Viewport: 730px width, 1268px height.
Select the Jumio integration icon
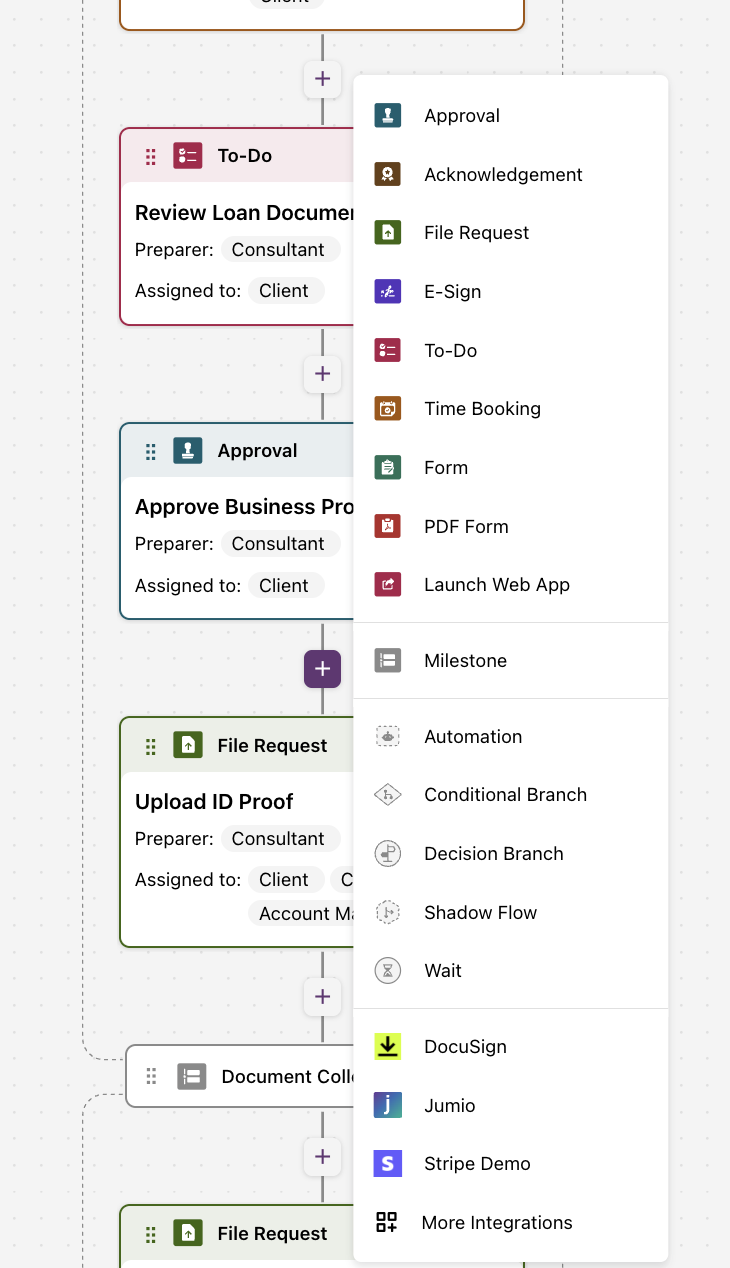coord(388,1105)
